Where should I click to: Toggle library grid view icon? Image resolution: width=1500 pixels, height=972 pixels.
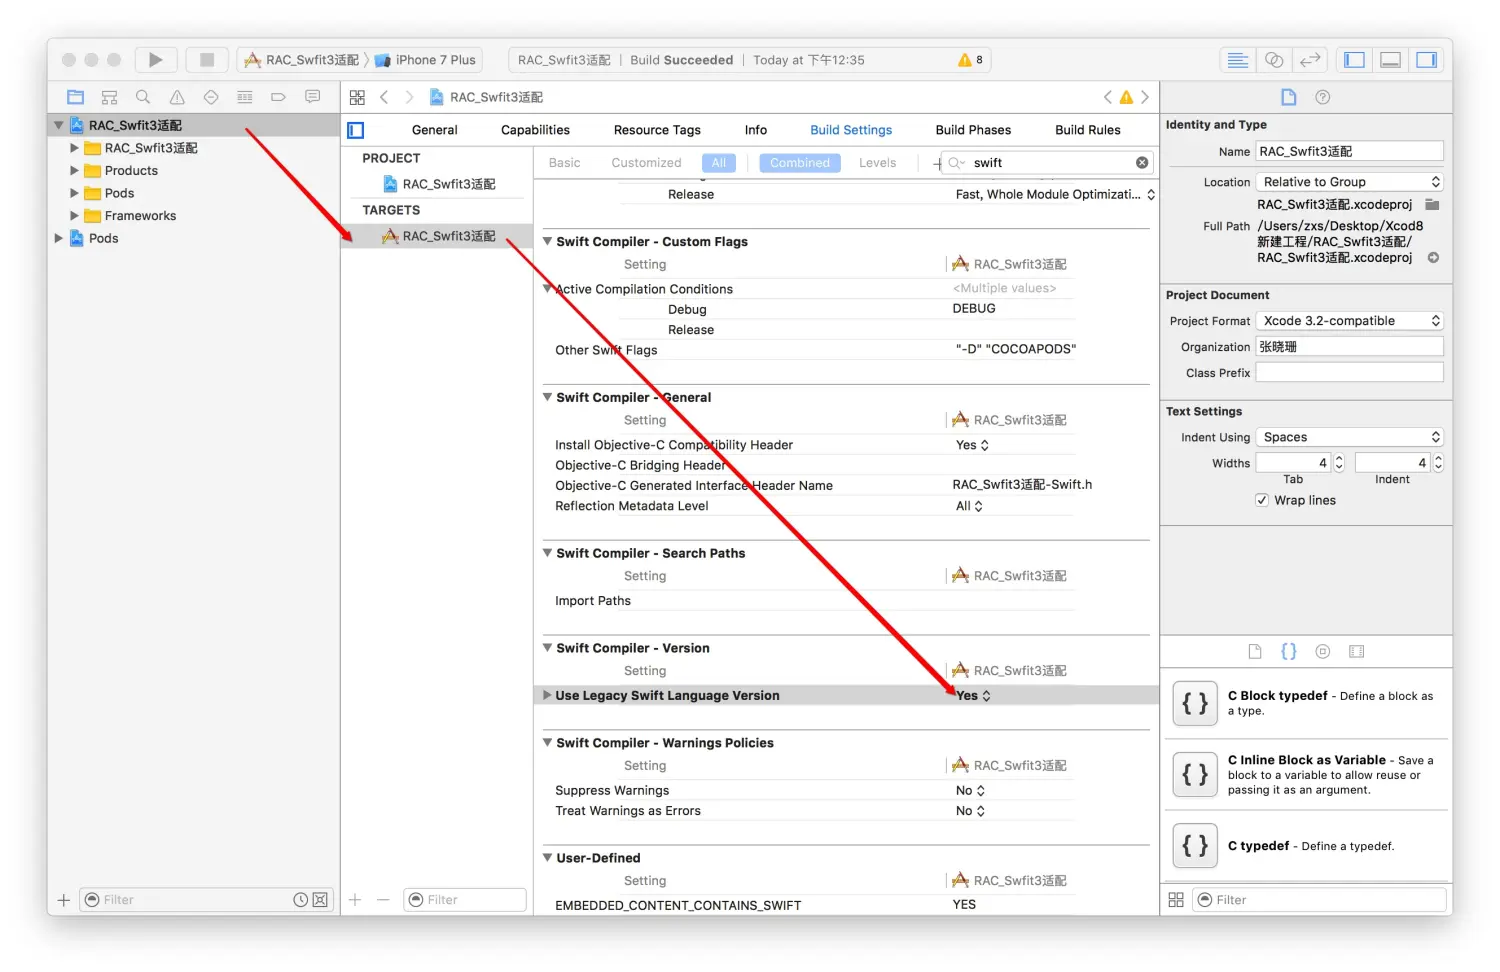coord(1176,900)
